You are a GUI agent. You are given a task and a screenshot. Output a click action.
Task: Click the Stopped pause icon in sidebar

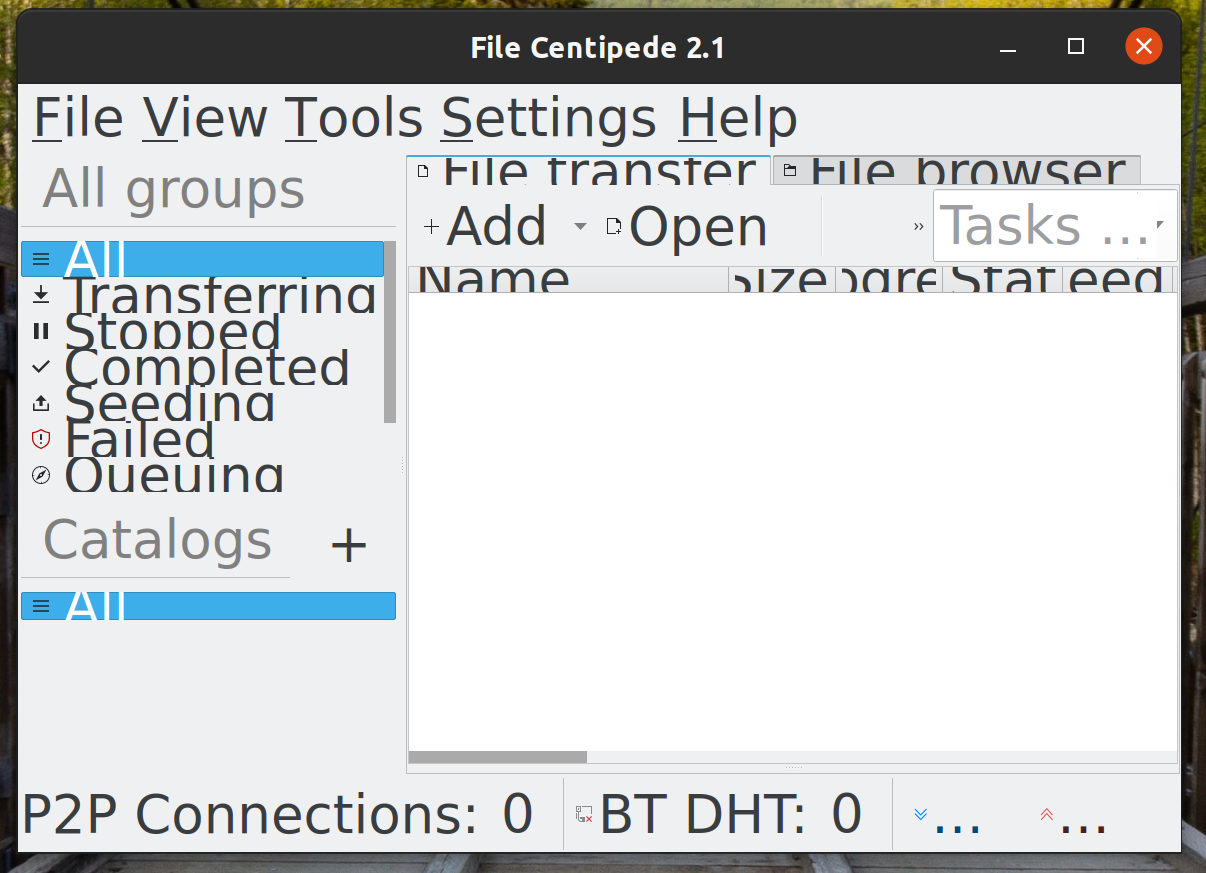point(40,331)
